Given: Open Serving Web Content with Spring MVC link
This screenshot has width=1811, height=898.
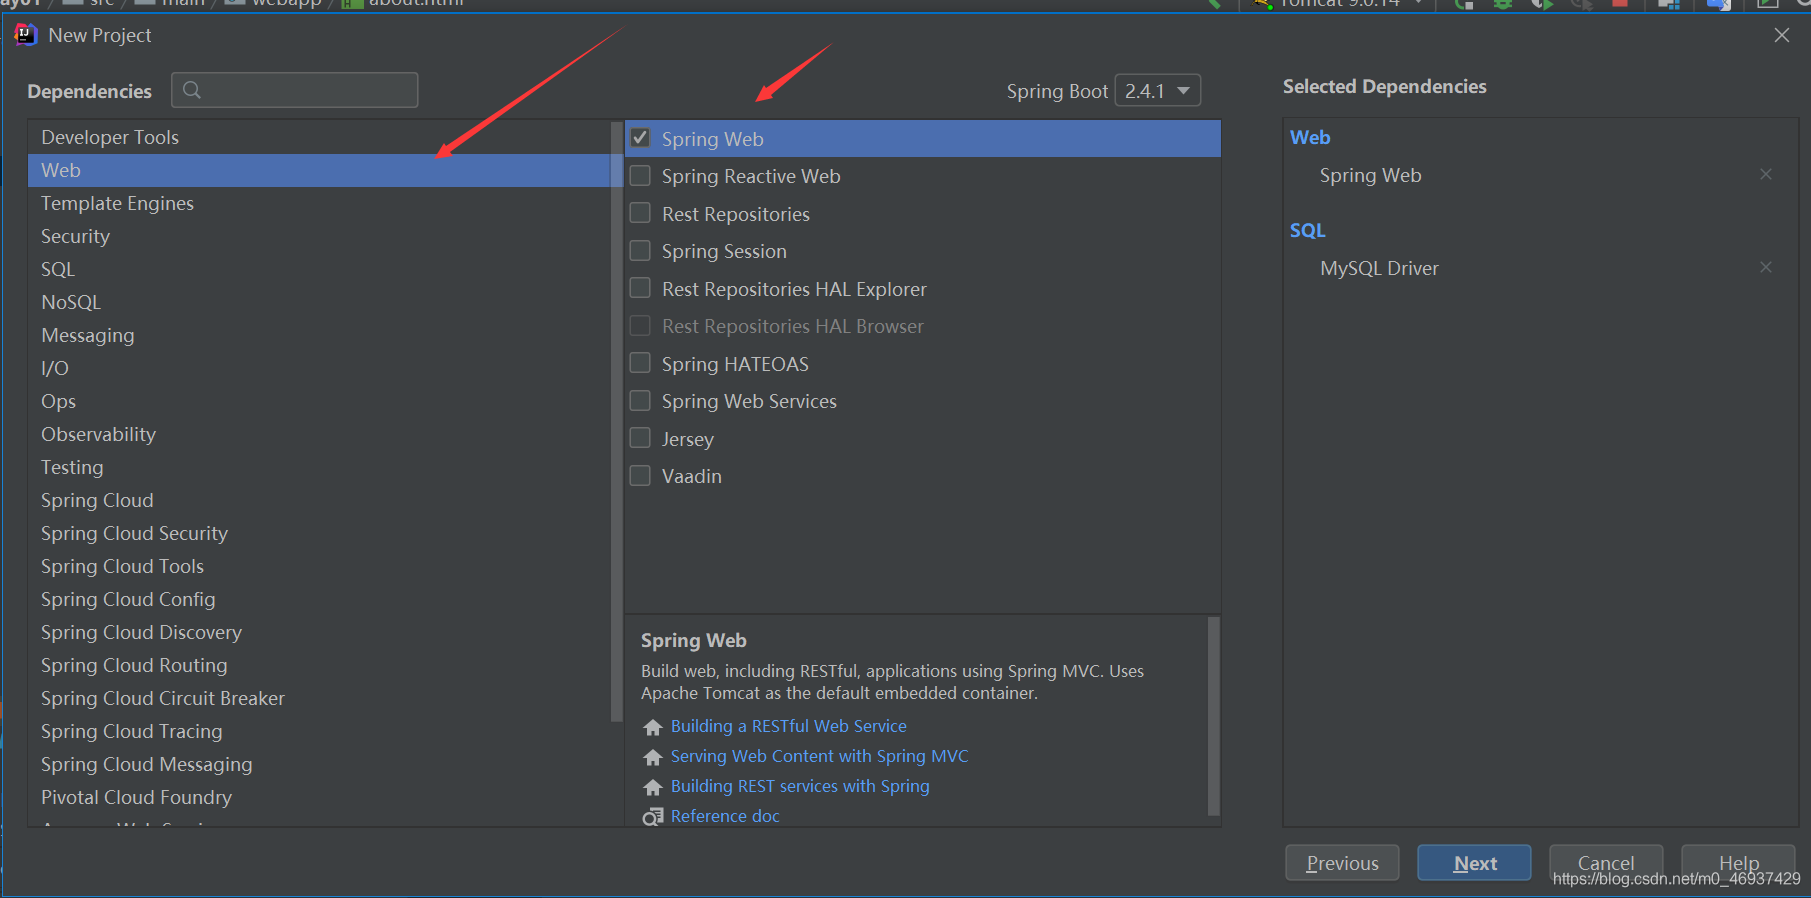Looking at the screenshot, I should click(819, 756).
